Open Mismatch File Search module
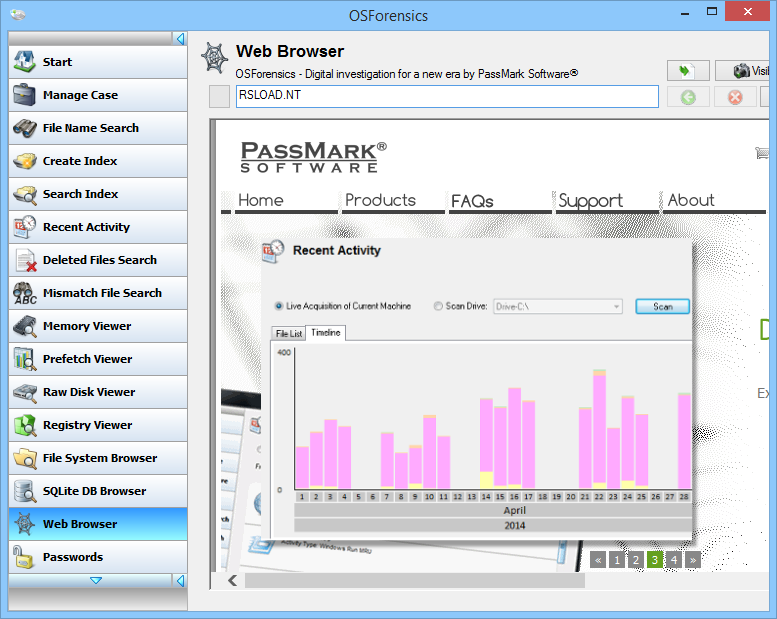The width and height of the screenshot is (777, 619). [98, 293]
